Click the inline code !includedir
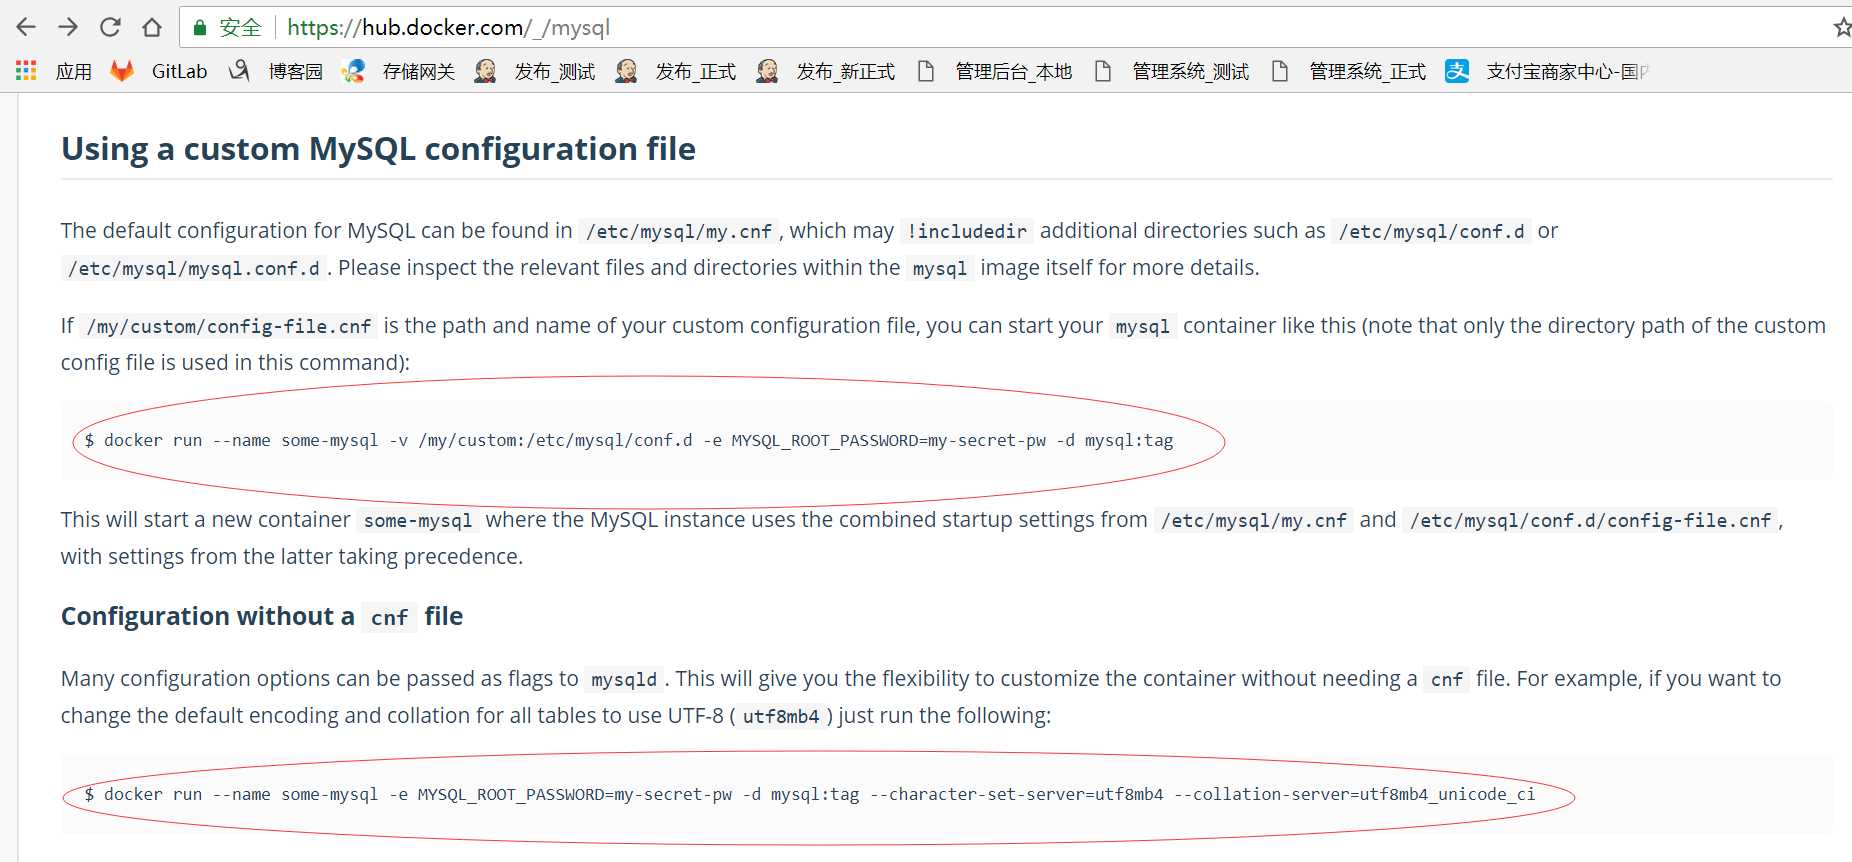 click(x=967, y=231)
